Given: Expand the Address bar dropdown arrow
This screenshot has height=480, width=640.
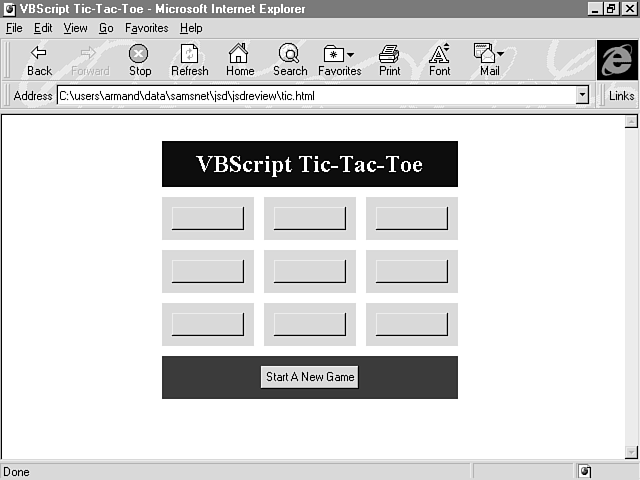Looking at the screenshot, I should tap(582, 95).
